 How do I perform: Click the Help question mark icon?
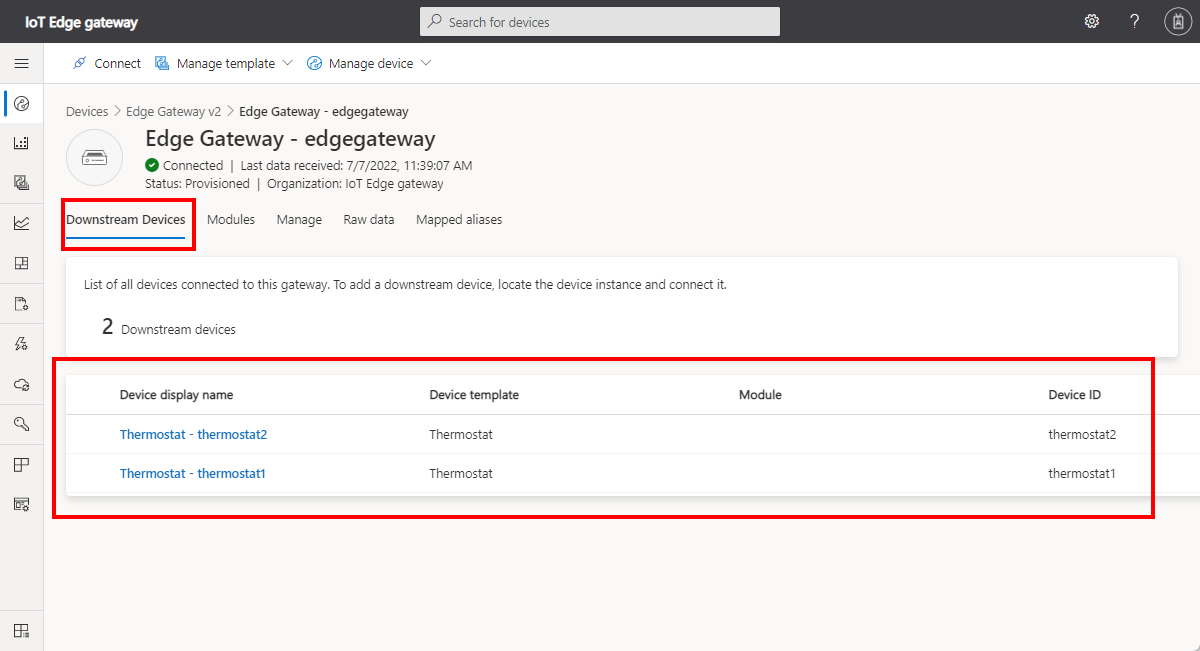click(1134, 21)
